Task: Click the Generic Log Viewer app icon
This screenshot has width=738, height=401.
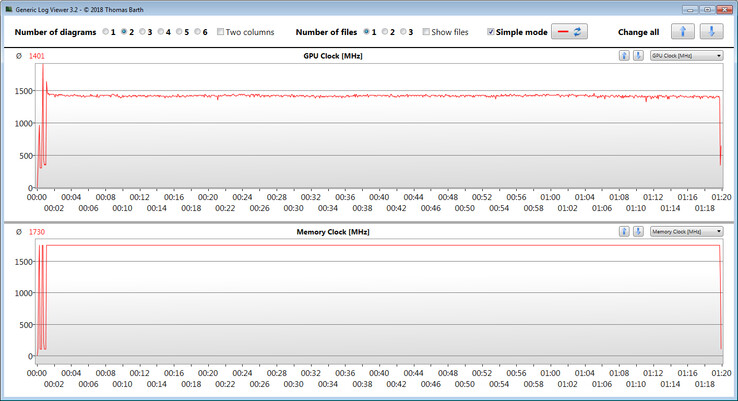Action: [9, 9]
